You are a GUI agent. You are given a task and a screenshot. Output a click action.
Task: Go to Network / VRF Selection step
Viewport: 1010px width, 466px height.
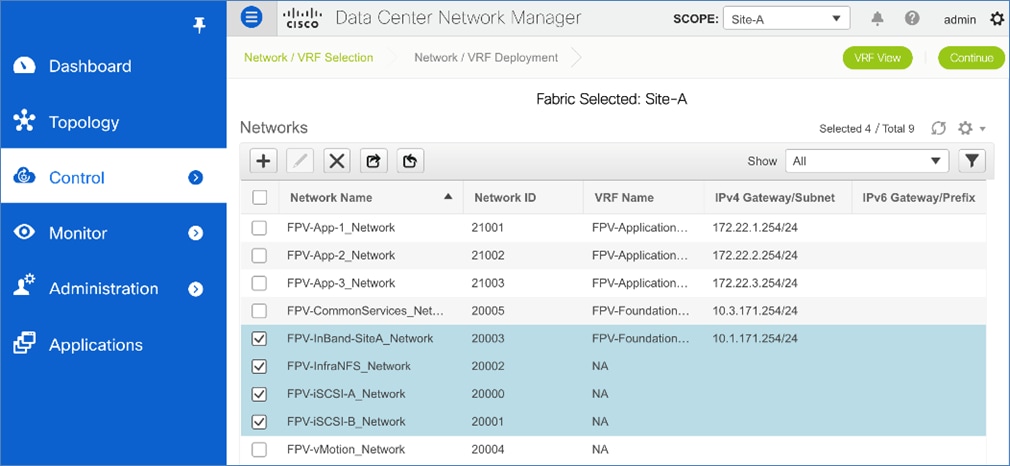click(308, 57)
